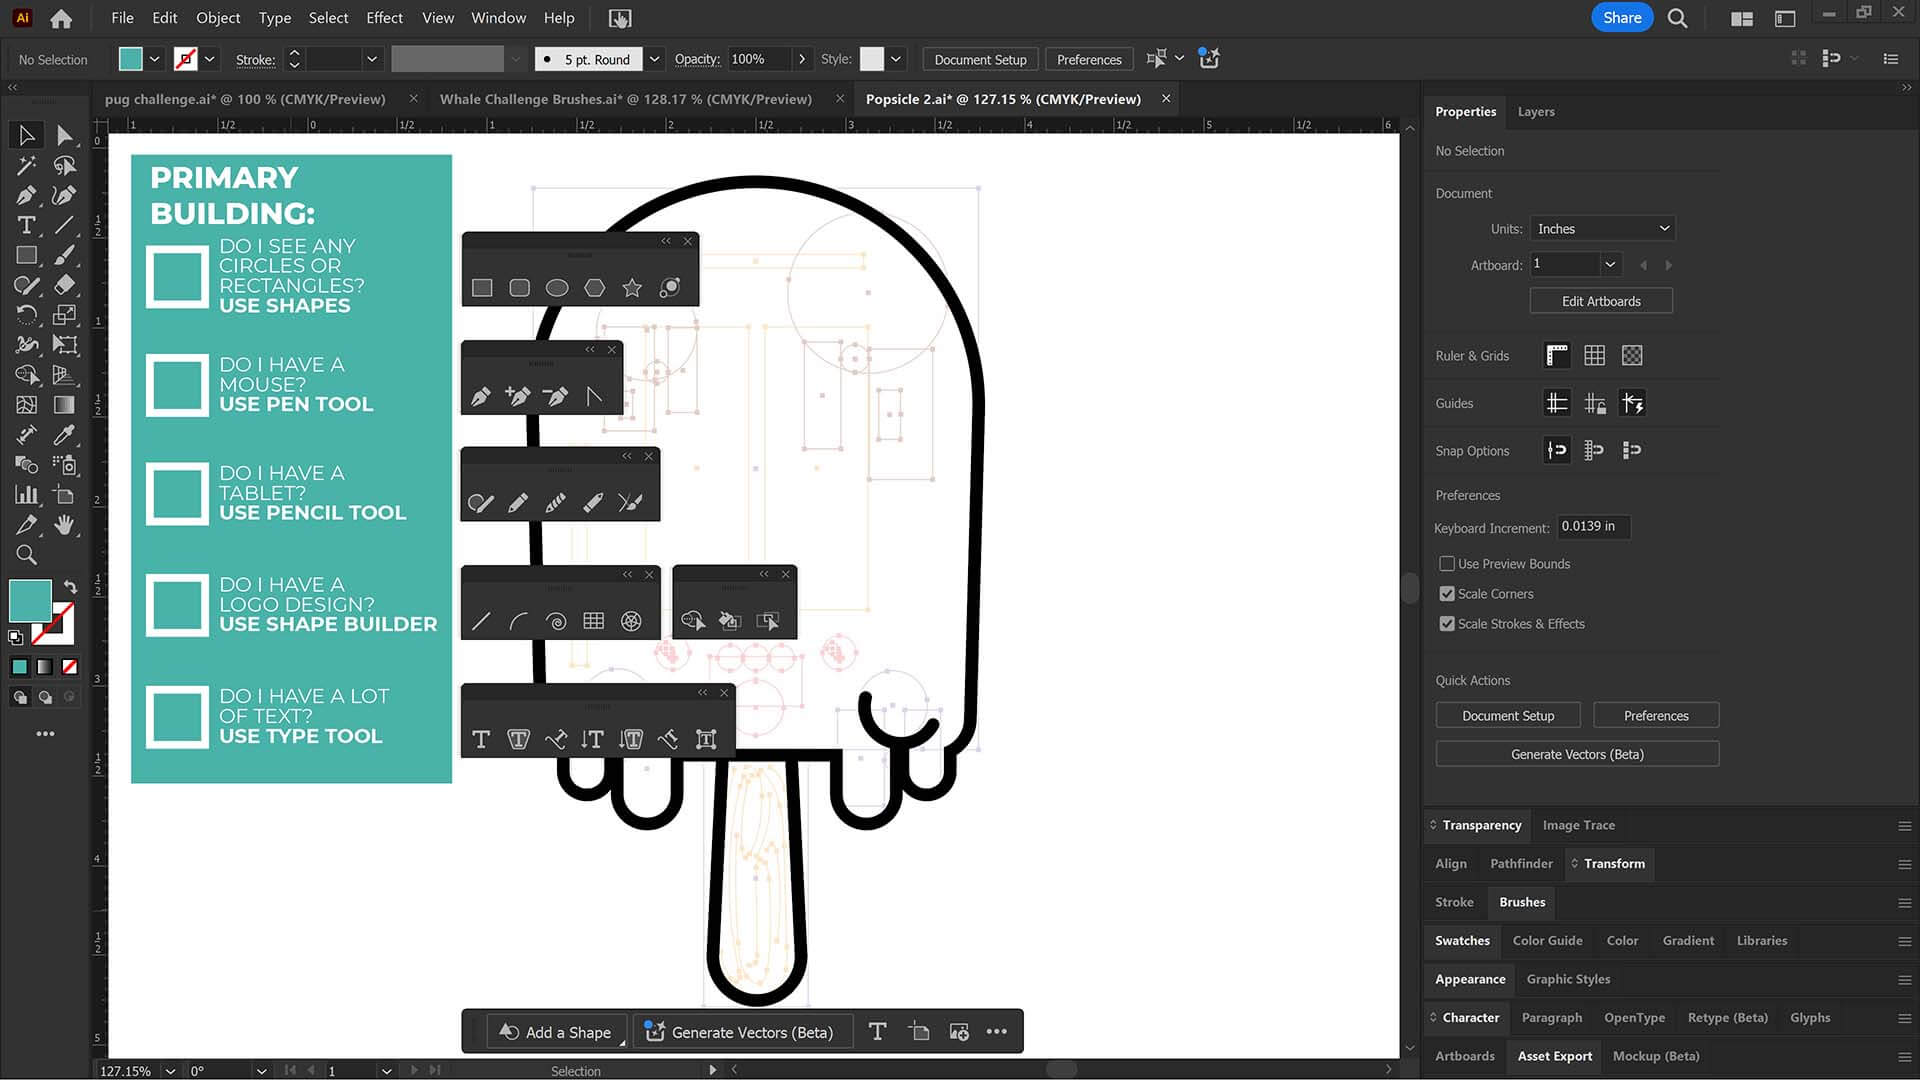The image size is (1920, 1080).
Task: Click the Share button
Action: click(x=1622, y=18)
